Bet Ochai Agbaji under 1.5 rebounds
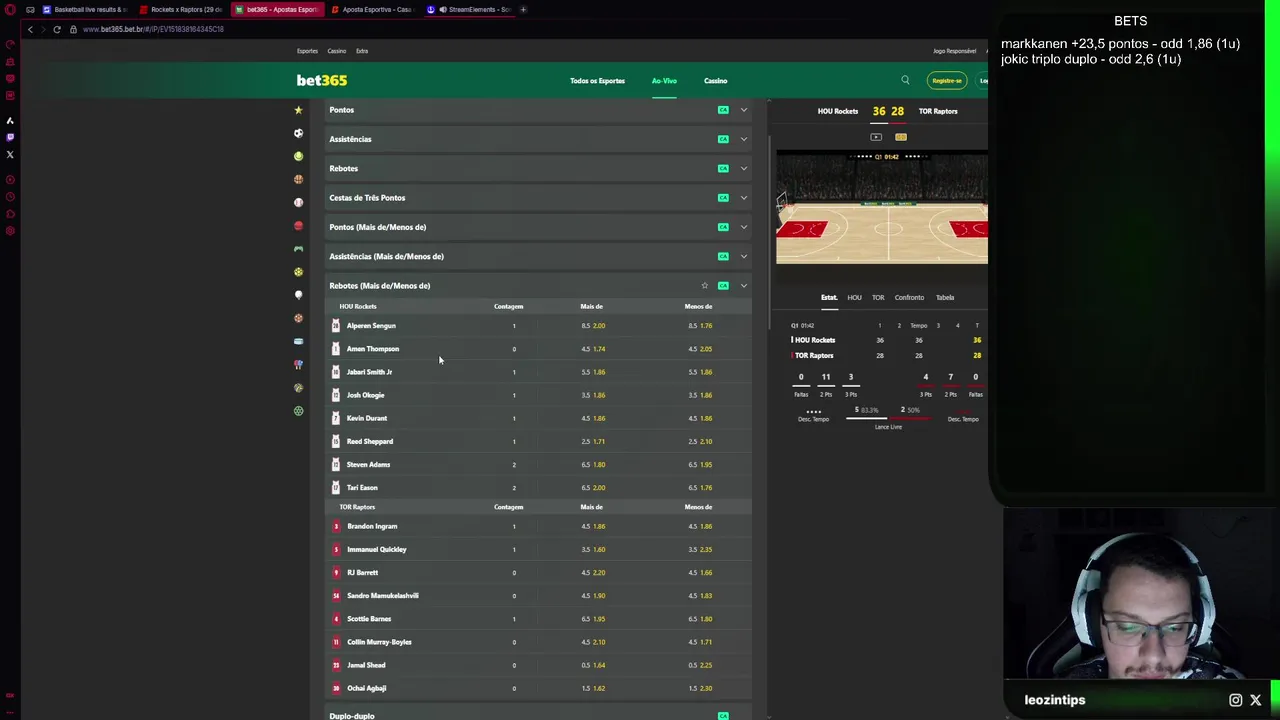This screenshot has height=720, width=1280. (699, 688)
